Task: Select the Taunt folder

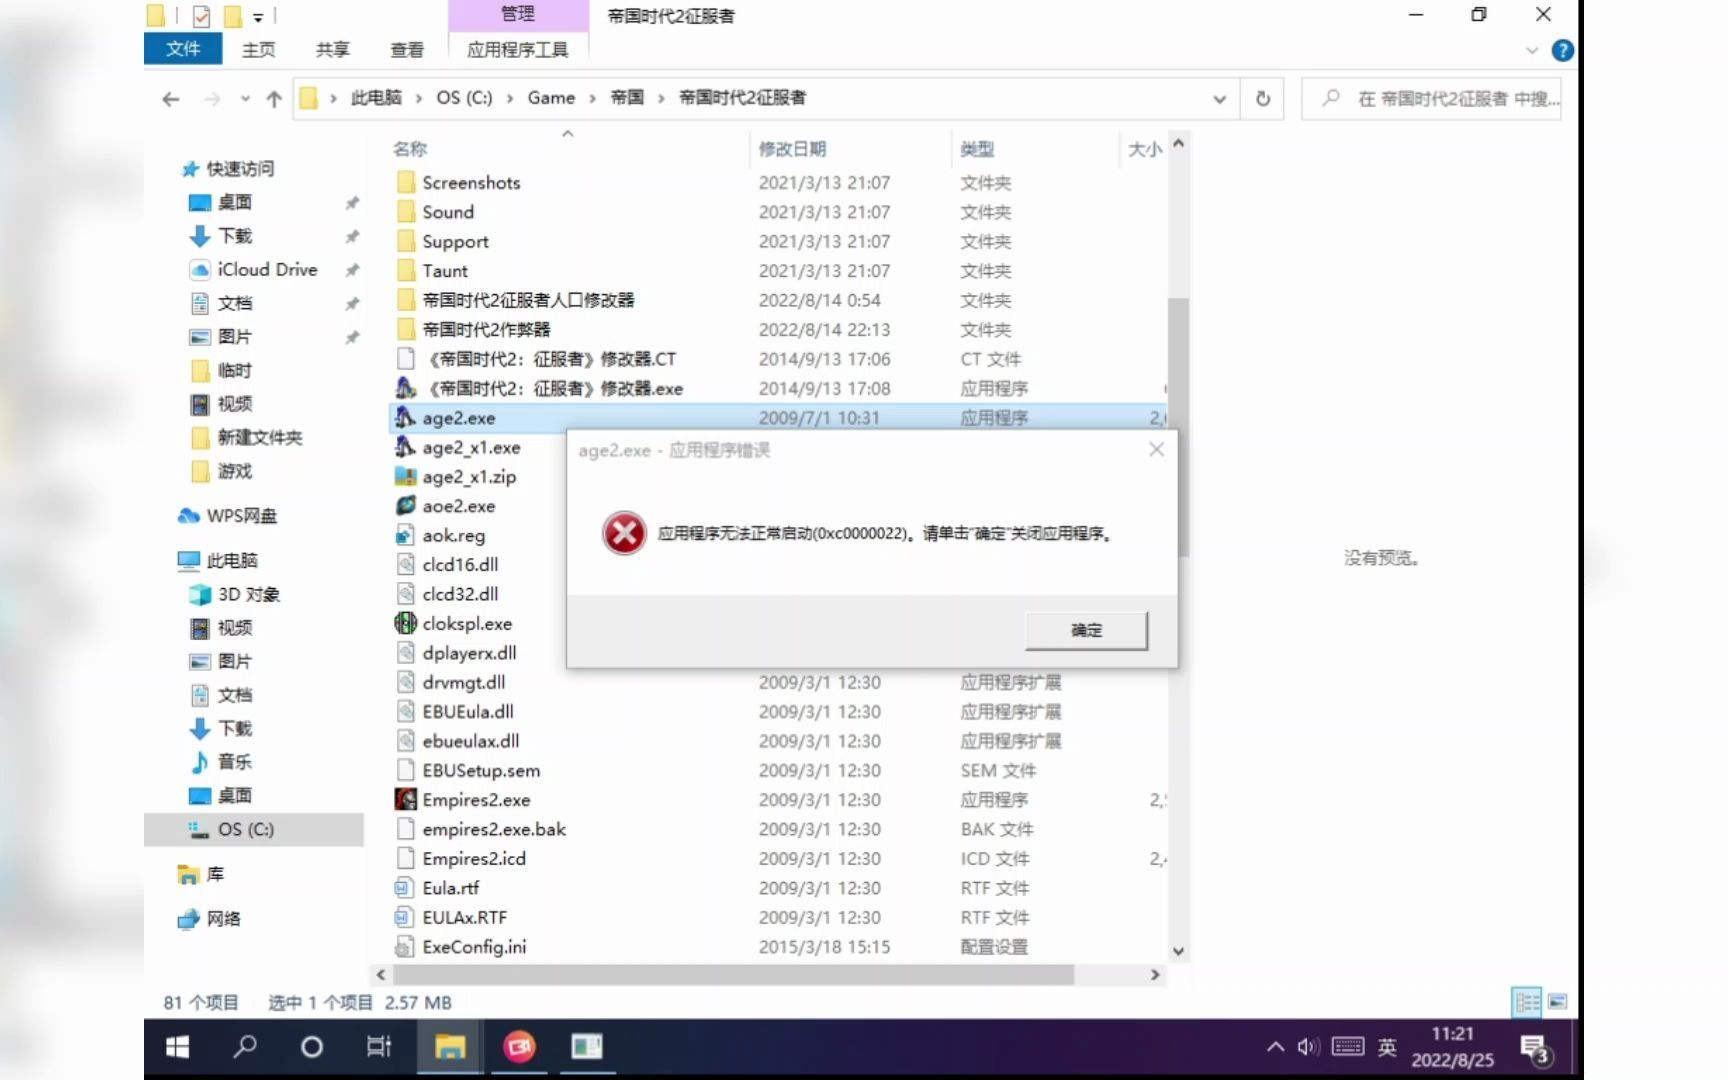Action: [x=444, y=271]
